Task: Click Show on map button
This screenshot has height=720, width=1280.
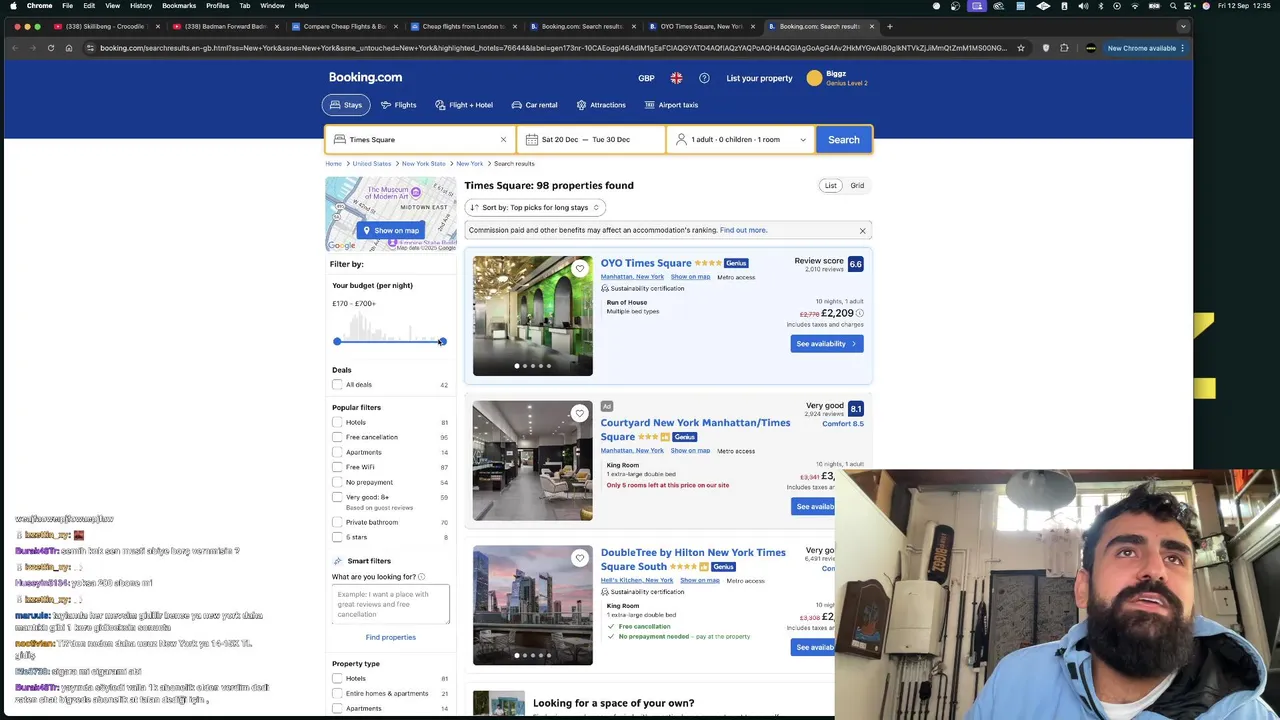Action: tap(391, 231)
